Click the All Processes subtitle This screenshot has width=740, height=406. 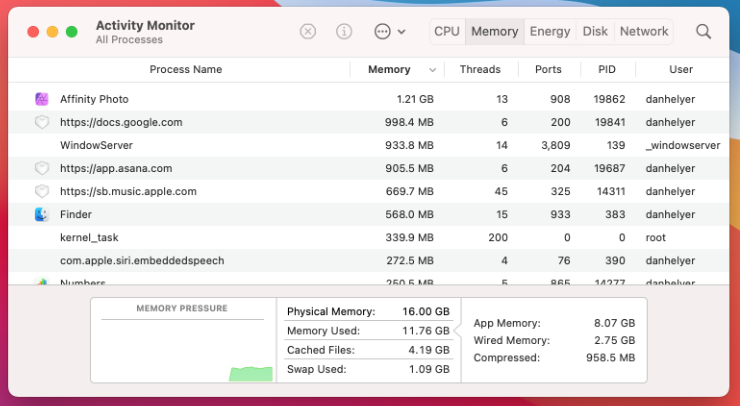(x=129, y=40)
